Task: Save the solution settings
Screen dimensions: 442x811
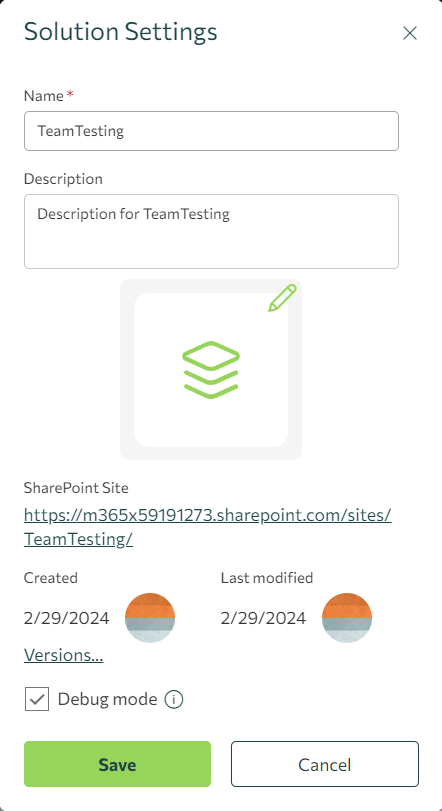Action: (x=117, y=764)
